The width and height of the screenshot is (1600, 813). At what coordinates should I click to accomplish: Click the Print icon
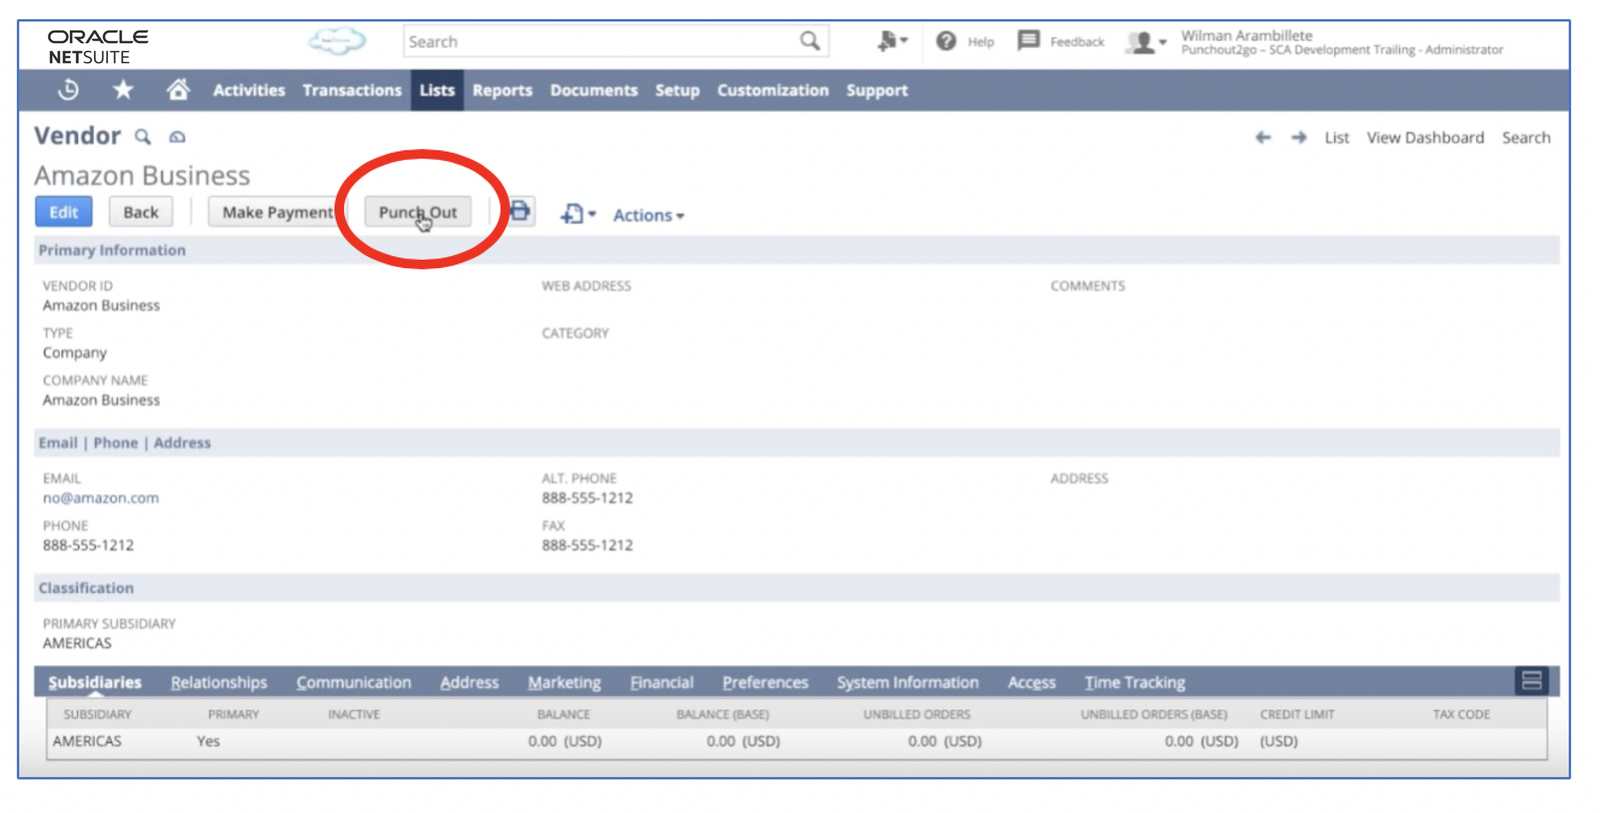[520, 211]
